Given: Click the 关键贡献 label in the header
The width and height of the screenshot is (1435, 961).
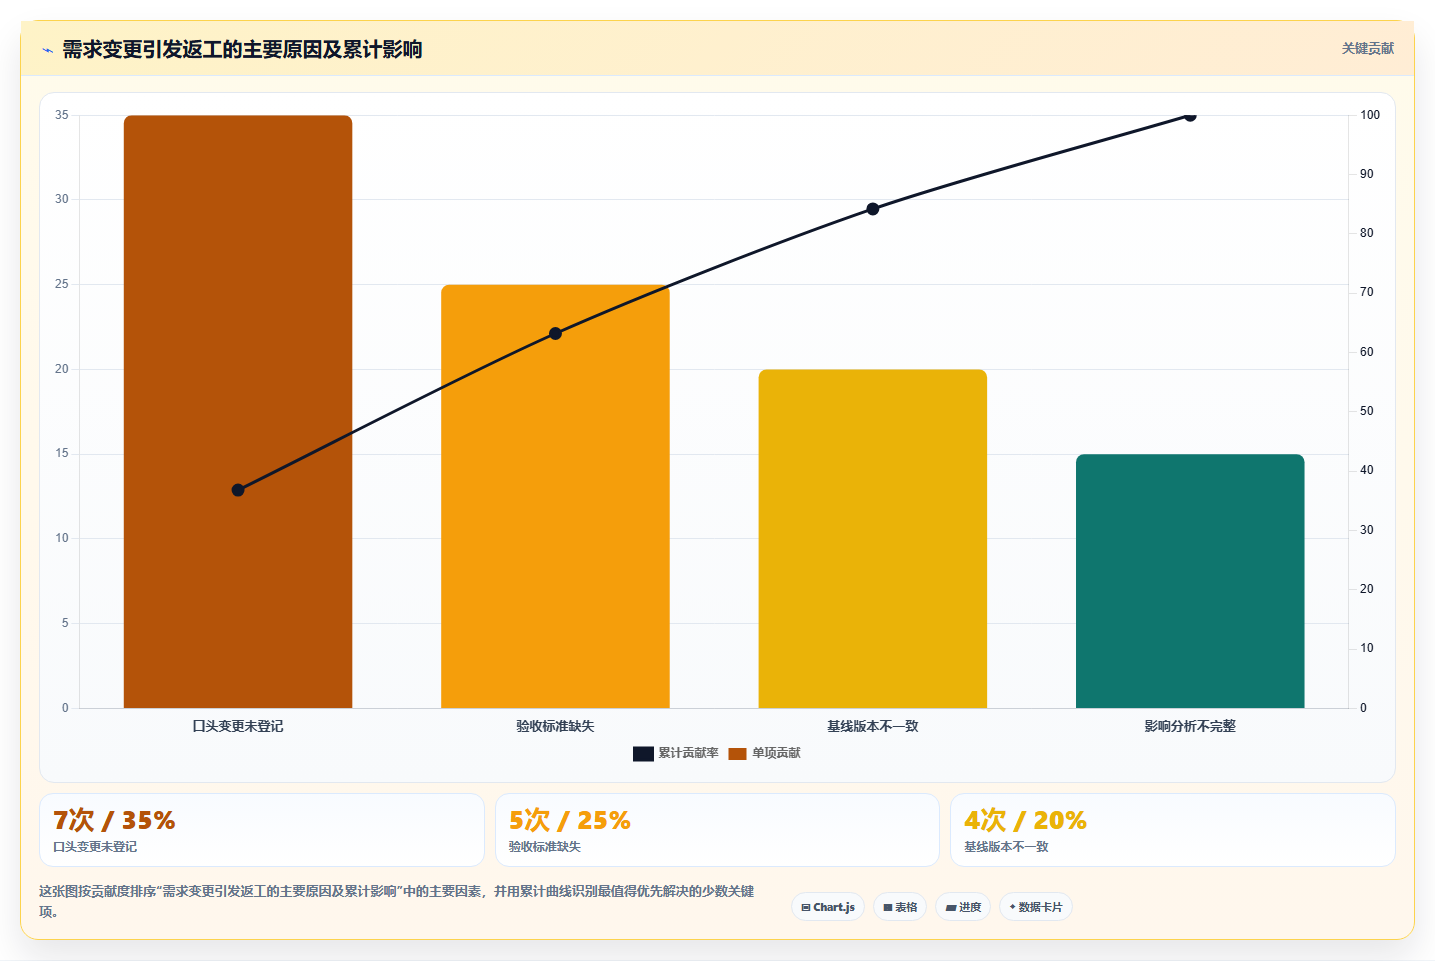Looking at the screenshot, I should (1367, 48).
